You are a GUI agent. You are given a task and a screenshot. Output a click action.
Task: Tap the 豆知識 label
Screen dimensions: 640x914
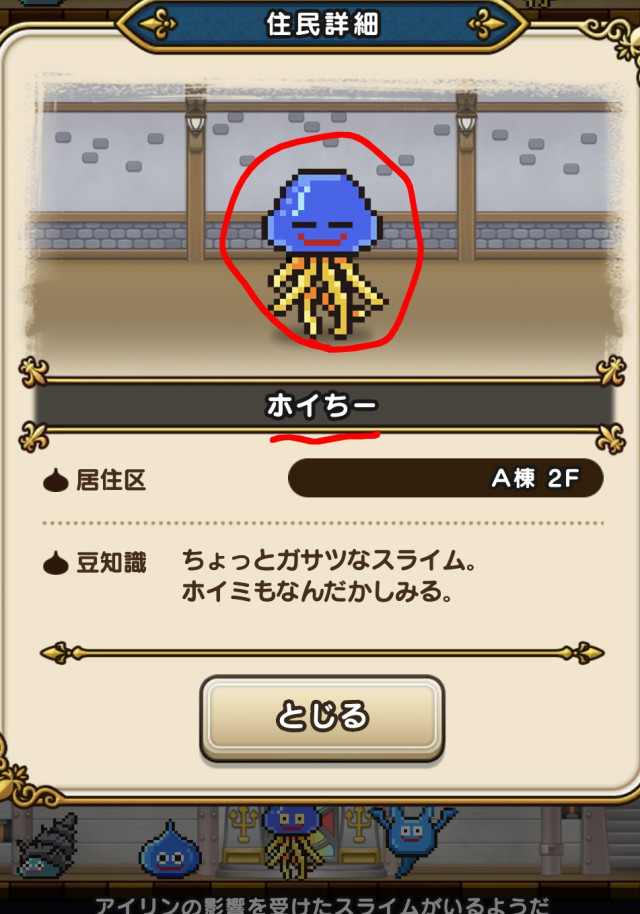click(x=111, y=563)
